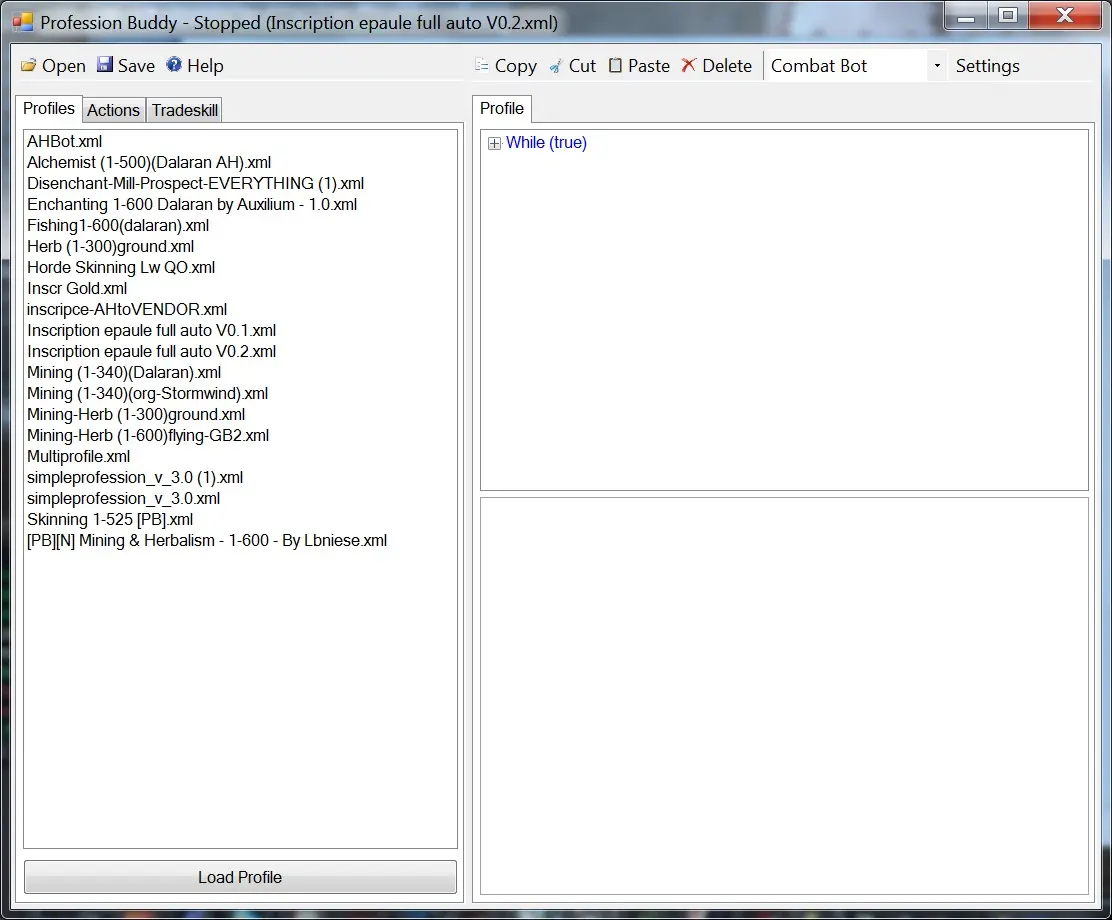Select Herb (1-300)ground.xml

[x=111, y=246]
